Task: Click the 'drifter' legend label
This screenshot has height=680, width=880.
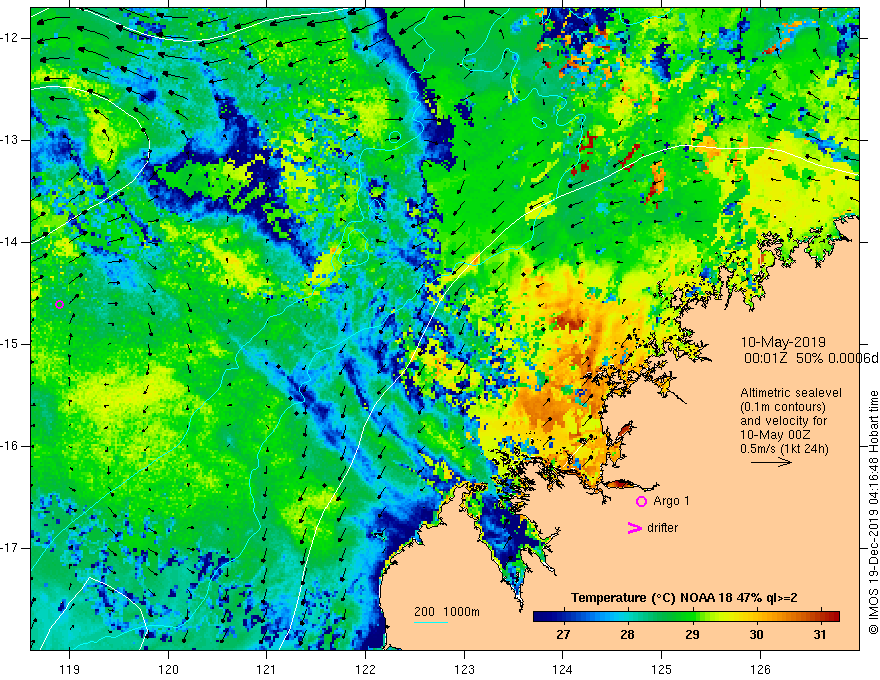Action: tap(662, 528)
